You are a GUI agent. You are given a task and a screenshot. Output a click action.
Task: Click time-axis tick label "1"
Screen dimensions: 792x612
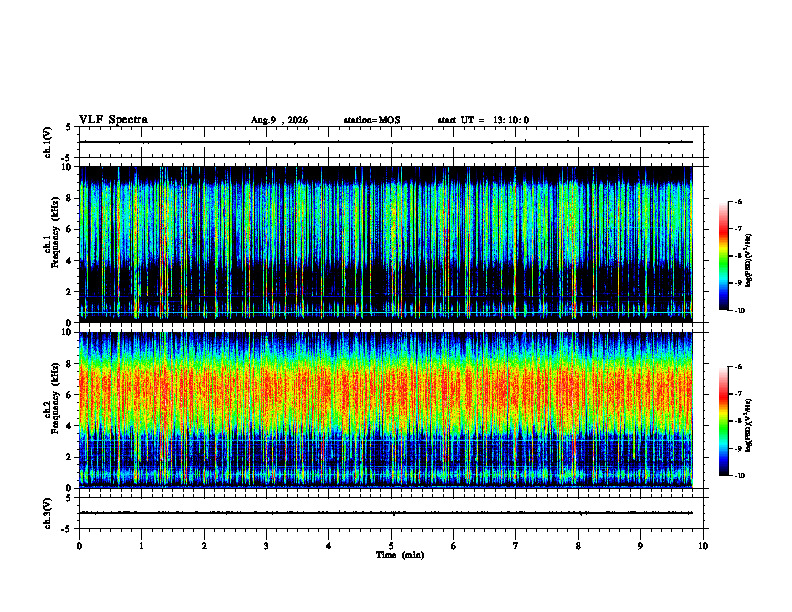141,546
